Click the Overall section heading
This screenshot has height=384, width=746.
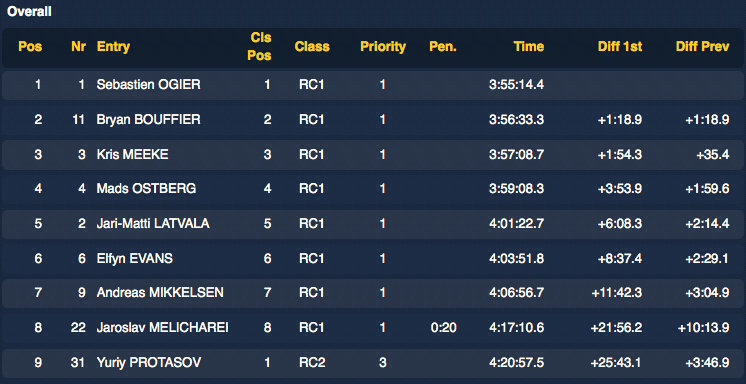(29, 12)
